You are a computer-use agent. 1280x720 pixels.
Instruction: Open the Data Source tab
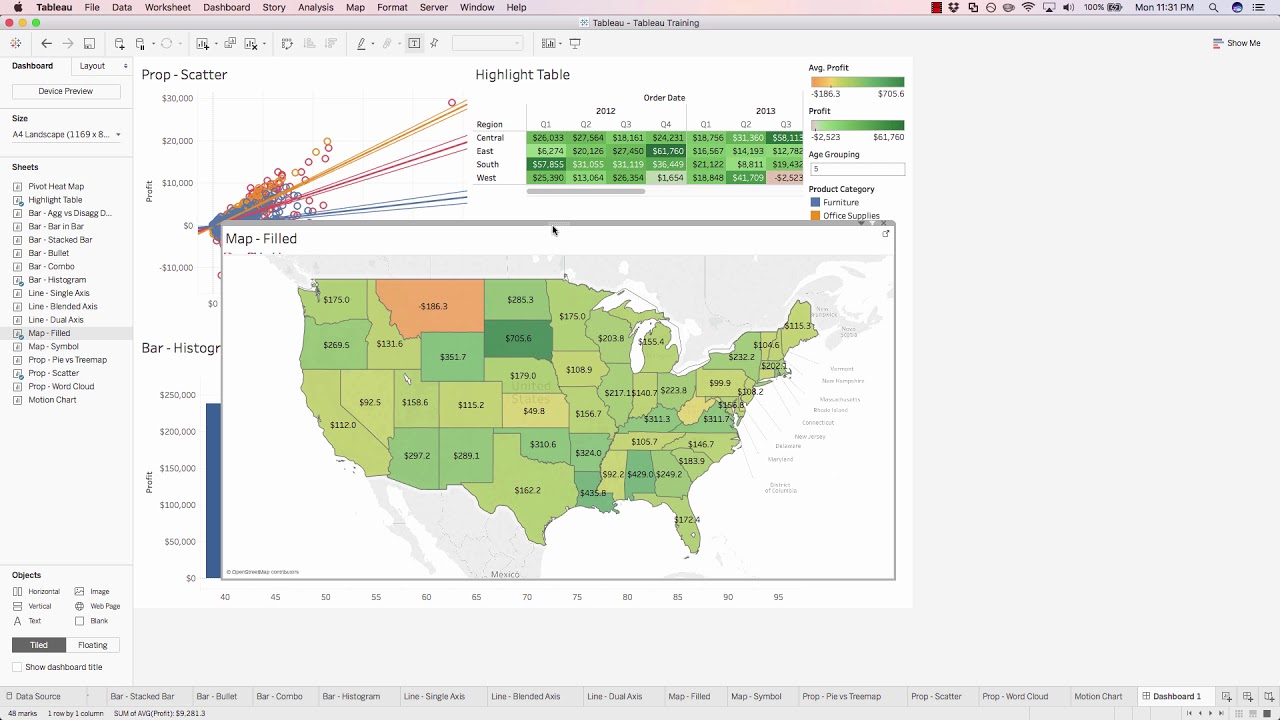click(x=33, y=696)
